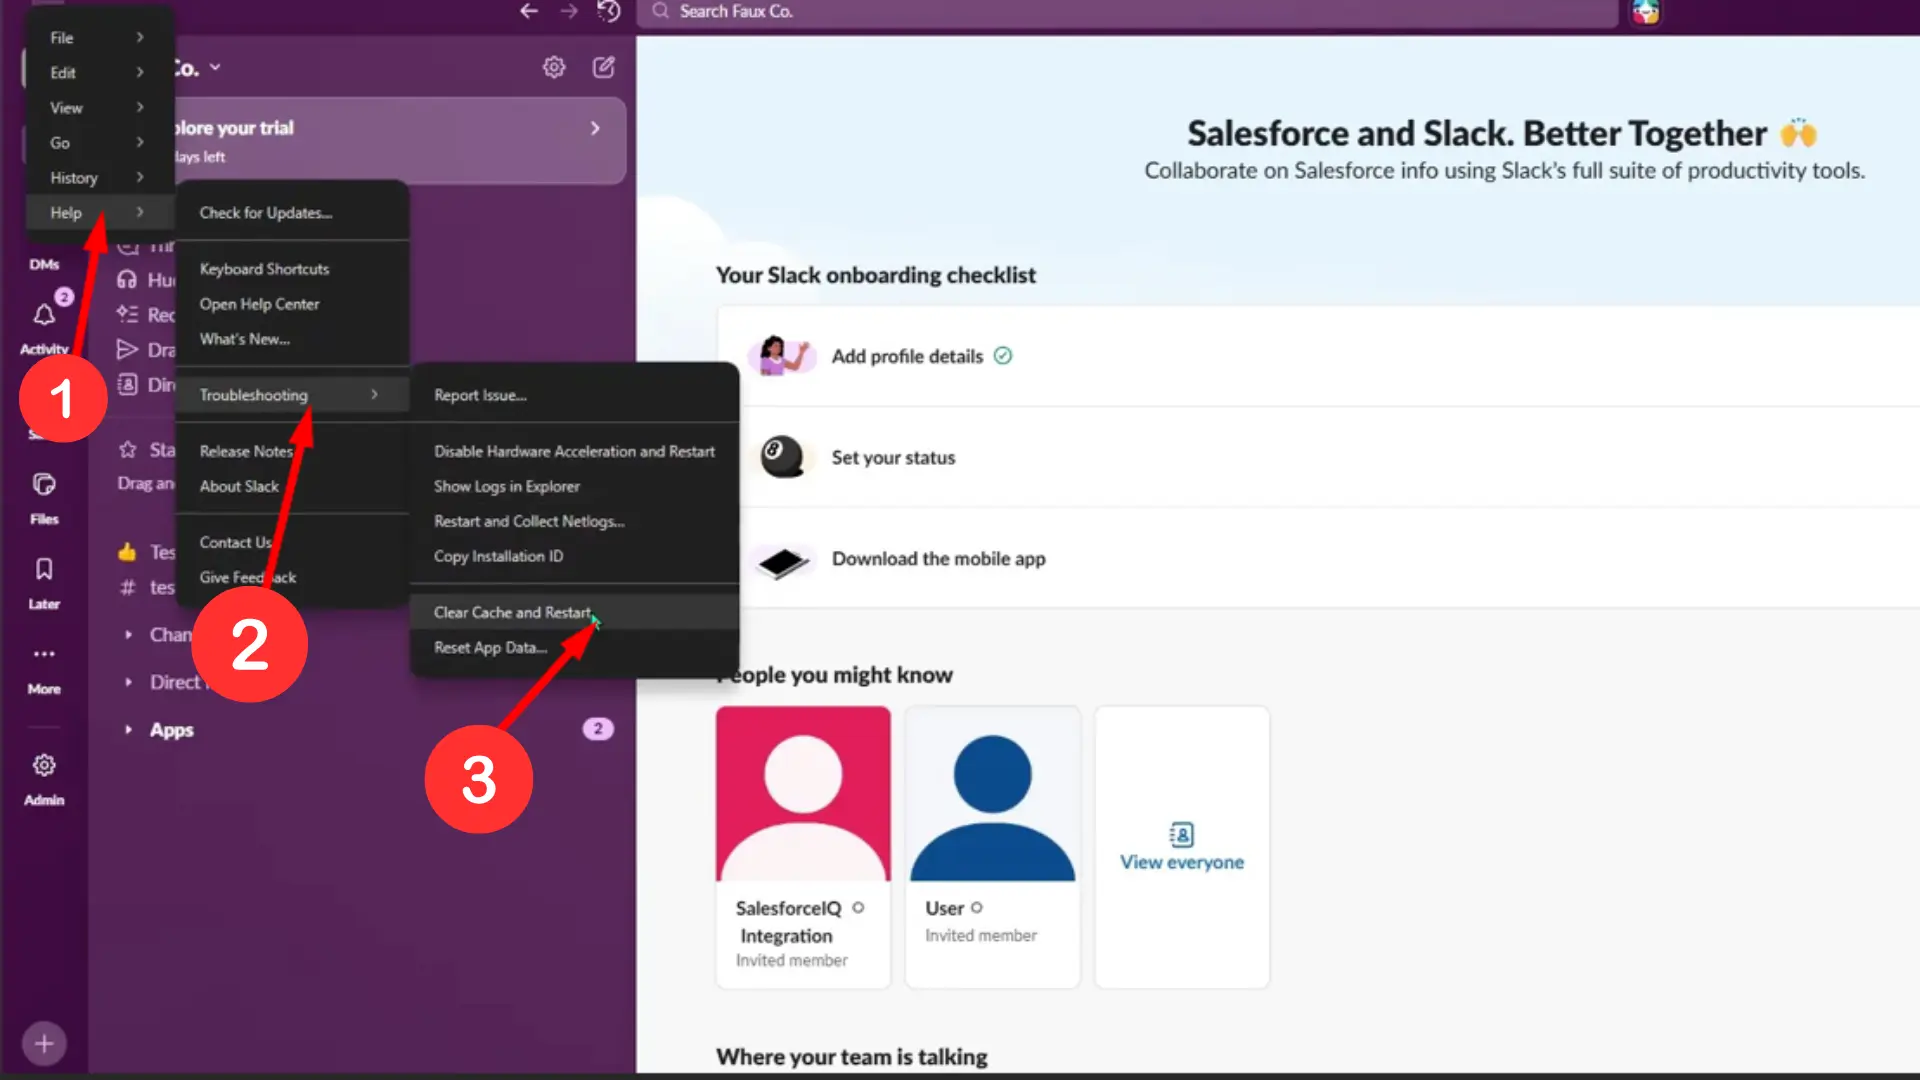Screen dimensions: 1920x1080
Task: Select Check for Updates...
Action: tap(292, 212)
